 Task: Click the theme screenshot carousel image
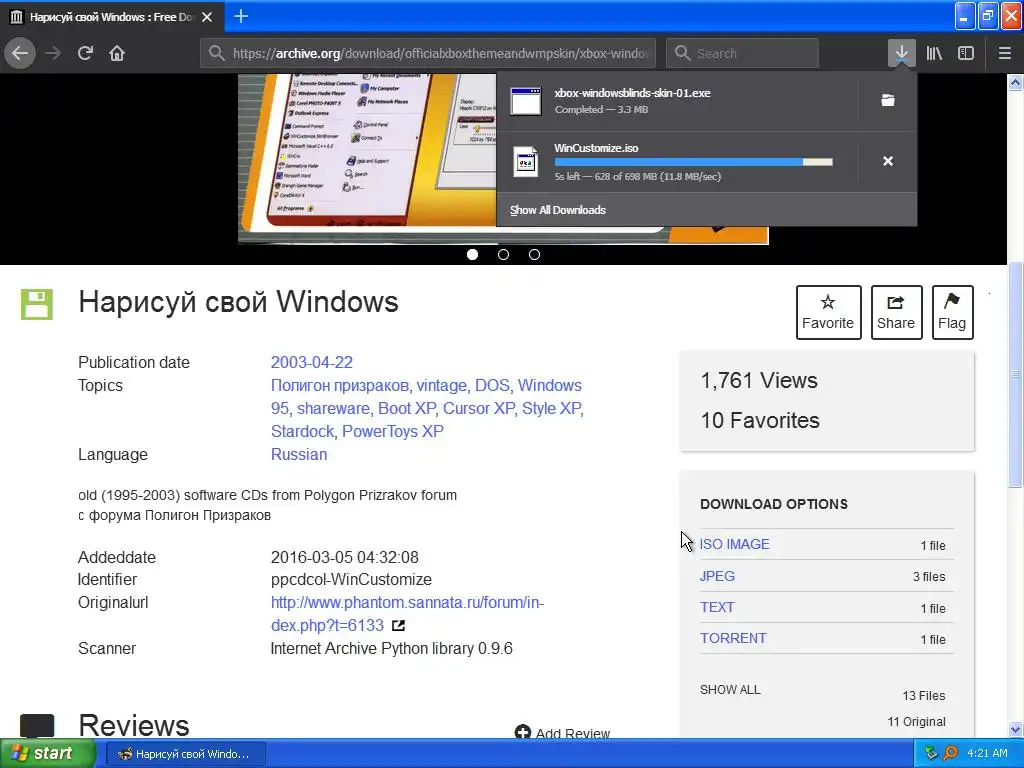click(367, 159)
